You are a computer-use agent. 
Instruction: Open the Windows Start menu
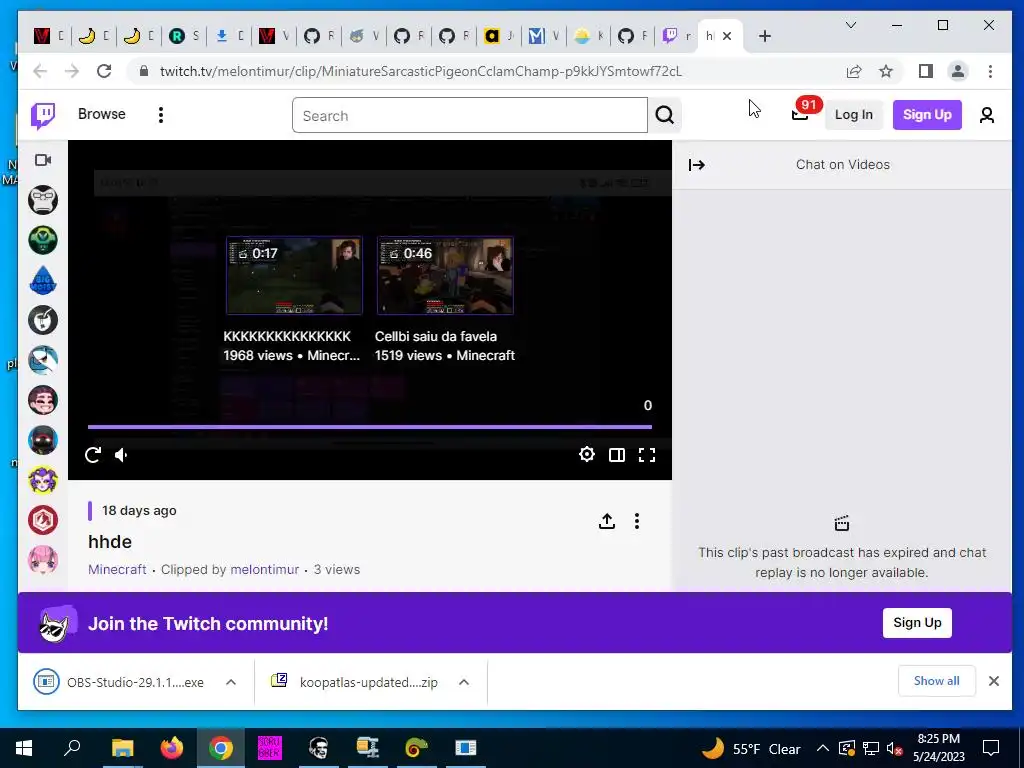24,748
